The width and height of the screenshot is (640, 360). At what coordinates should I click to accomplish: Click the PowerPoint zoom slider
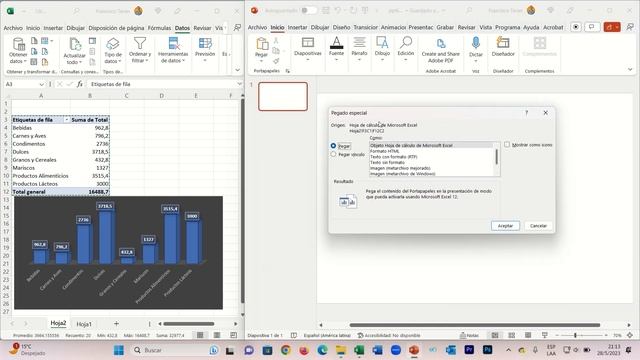point(583,335)
